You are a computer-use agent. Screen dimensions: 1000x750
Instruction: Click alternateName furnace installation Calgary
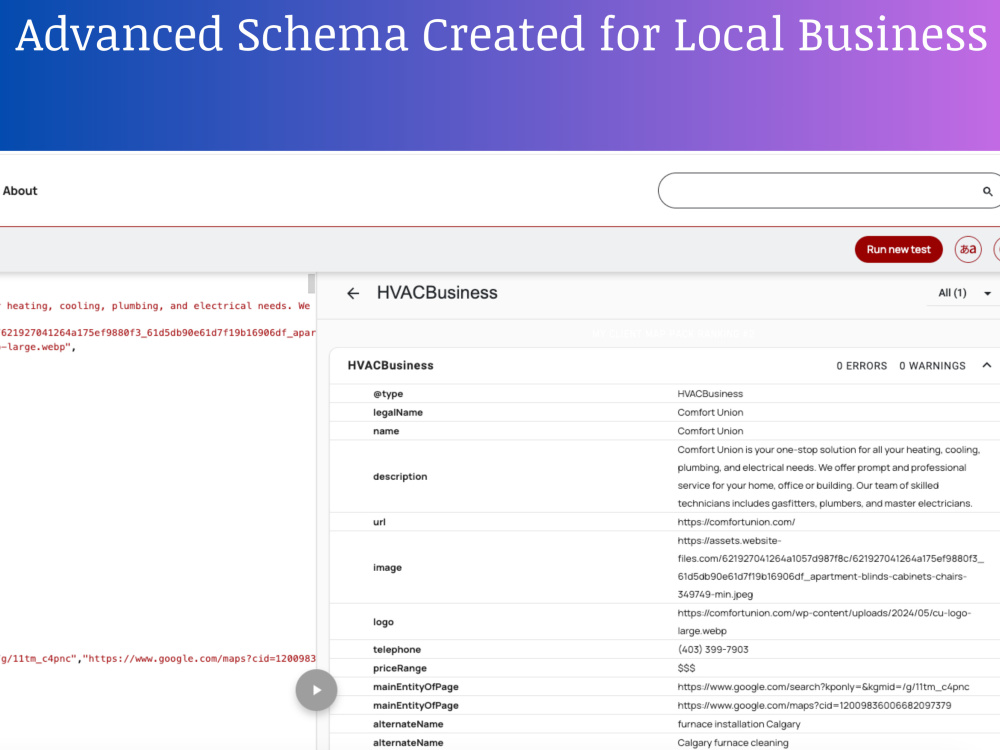(739, 724)
